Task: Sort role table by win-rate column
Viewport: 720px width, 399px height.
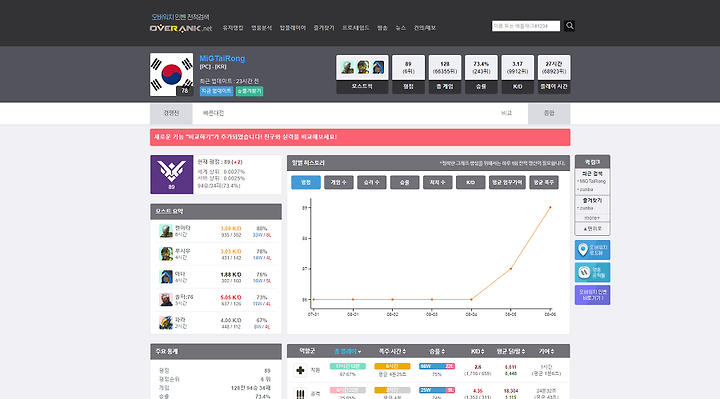Action: pos(437,352)
